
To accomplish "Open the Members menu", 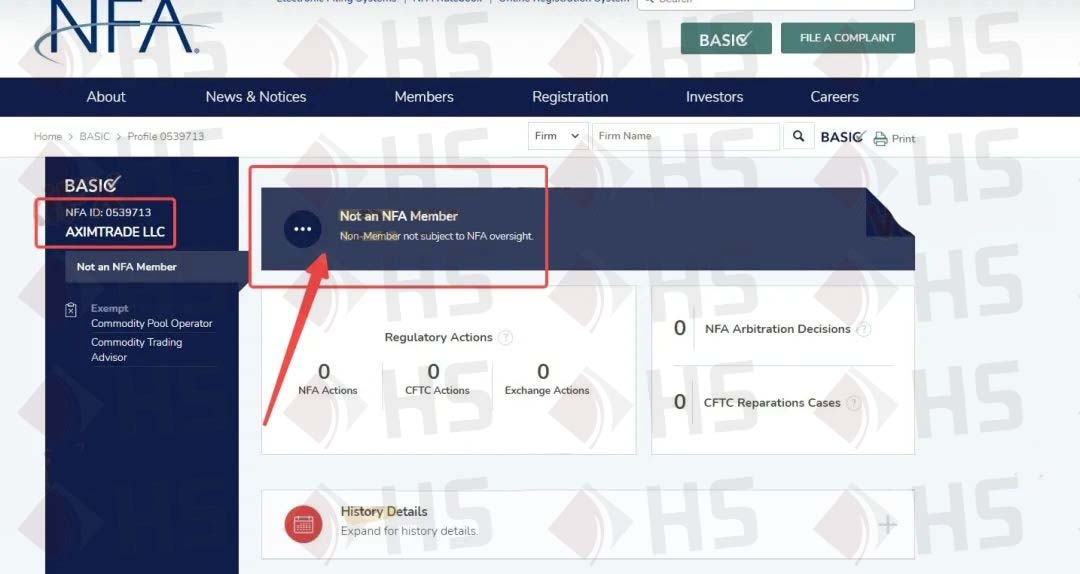I will pyautogui.click(x=424, y=97).
